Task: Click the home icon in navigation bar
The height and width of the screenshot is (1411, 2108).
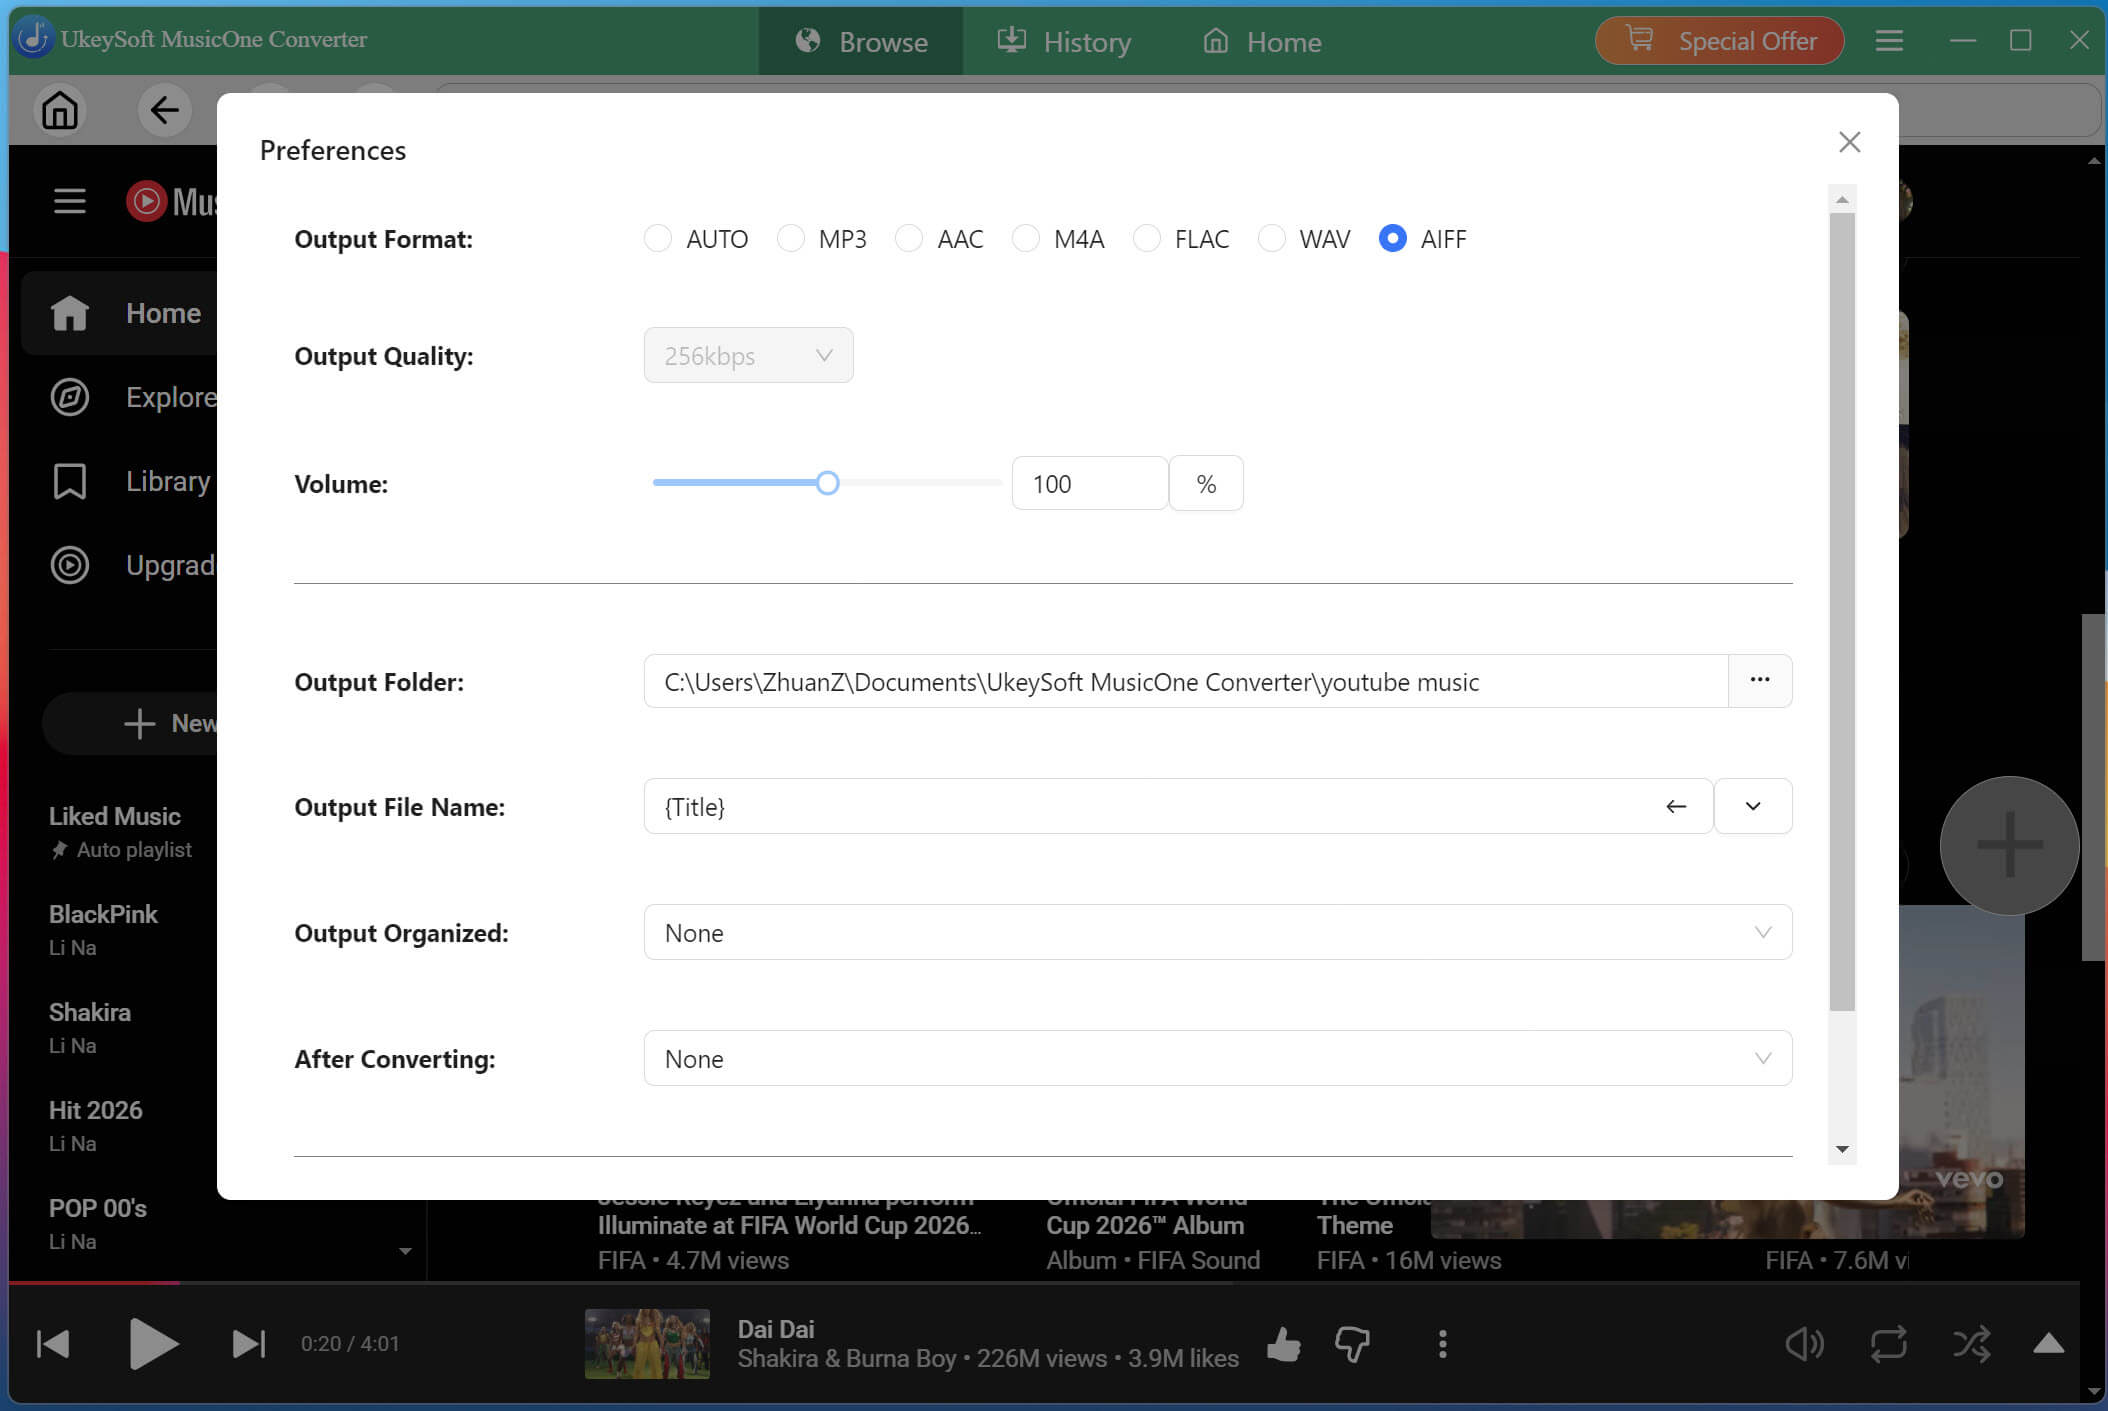Action: (x=60, y=110)
